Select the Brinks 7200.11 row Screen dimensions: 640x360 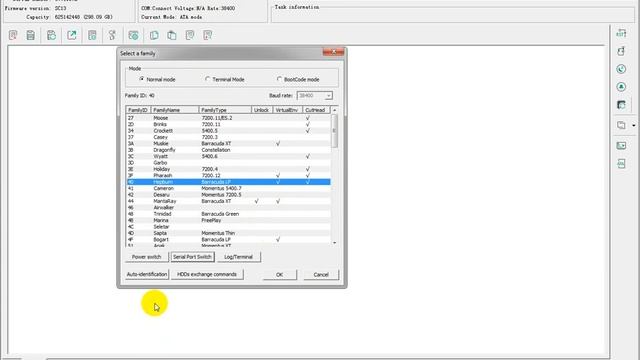point(228,124)
